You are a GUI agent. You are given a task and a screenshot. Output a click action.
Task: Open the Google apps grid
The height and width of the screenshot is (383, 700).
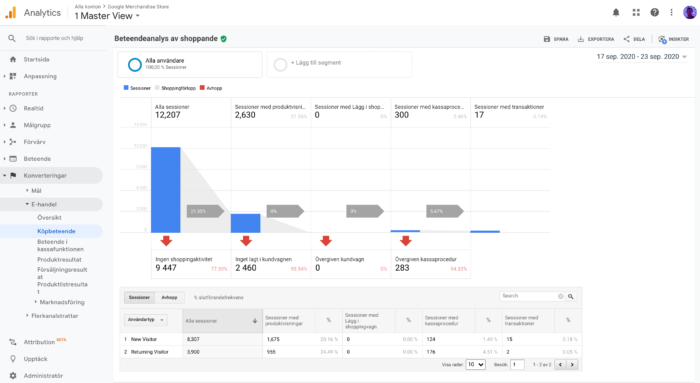coord(636,12)
